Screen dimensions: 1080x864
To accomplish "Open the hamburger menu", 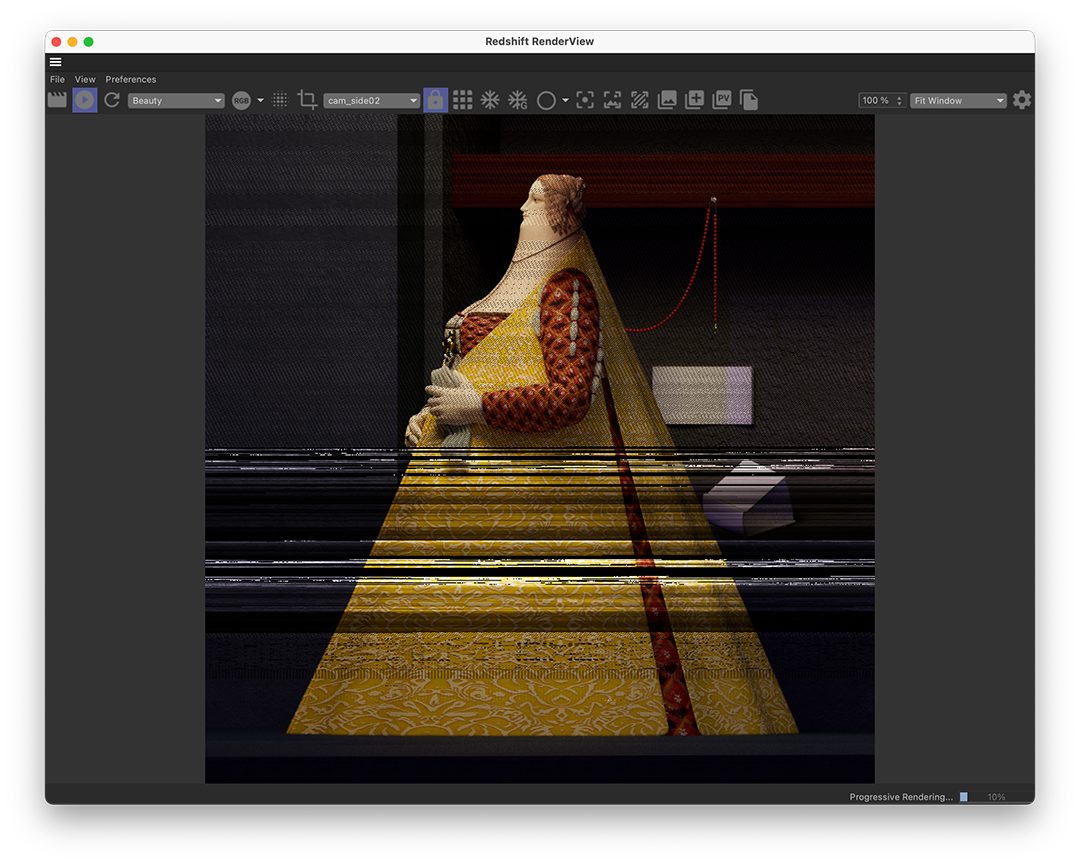I will pyautogui.click(x=56, y=62).
